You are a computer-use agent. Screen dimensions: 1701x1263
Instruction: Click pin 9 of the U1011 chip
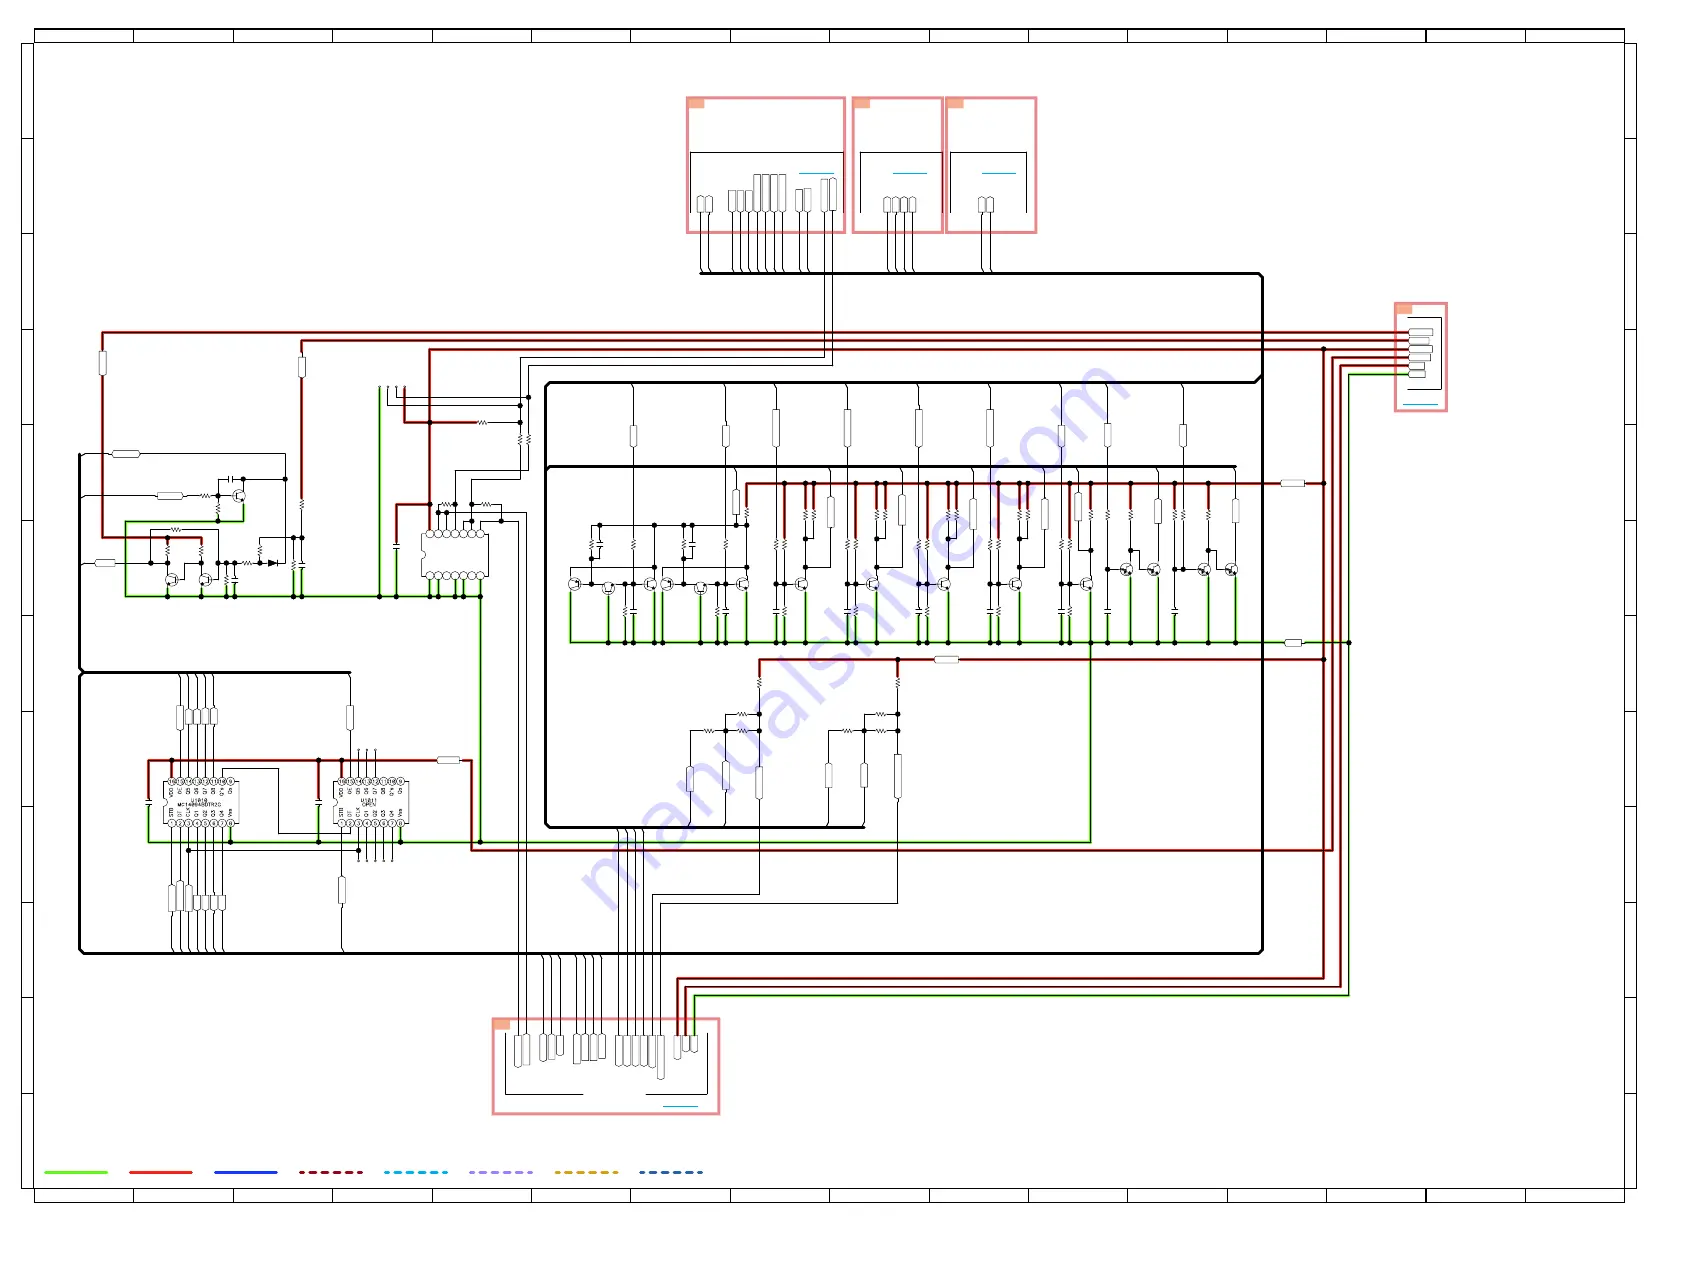(400, 781)
